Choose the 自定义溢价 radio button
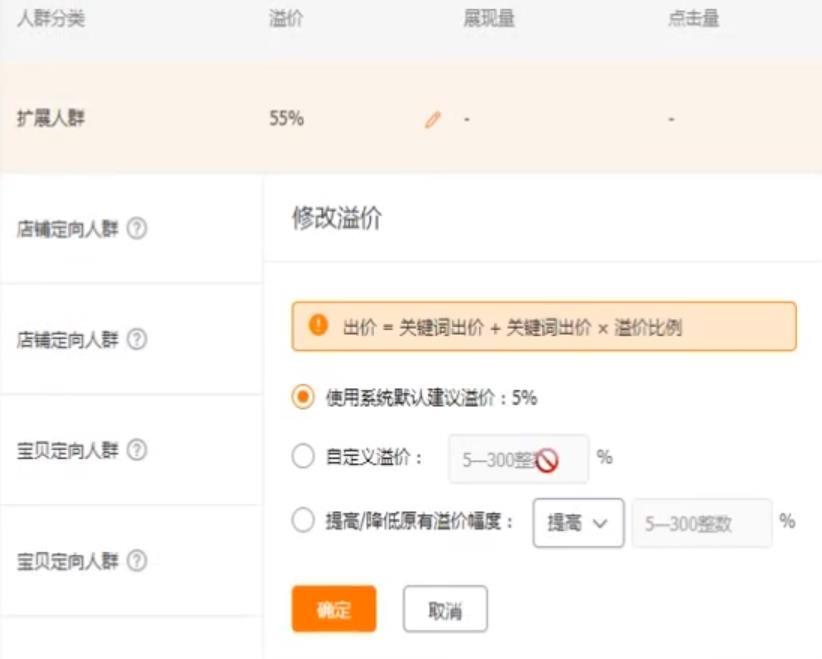 (x=303, y=458)
